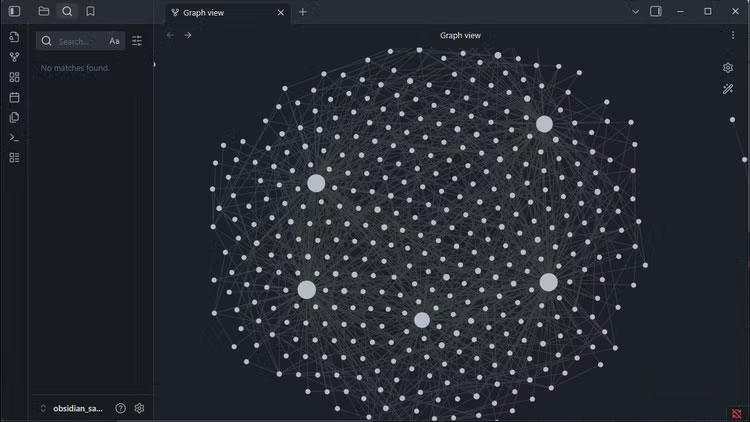Screen dimensions: 750x422
Task: Open more options three-dot menu
Action: click(x=733, y=35)
